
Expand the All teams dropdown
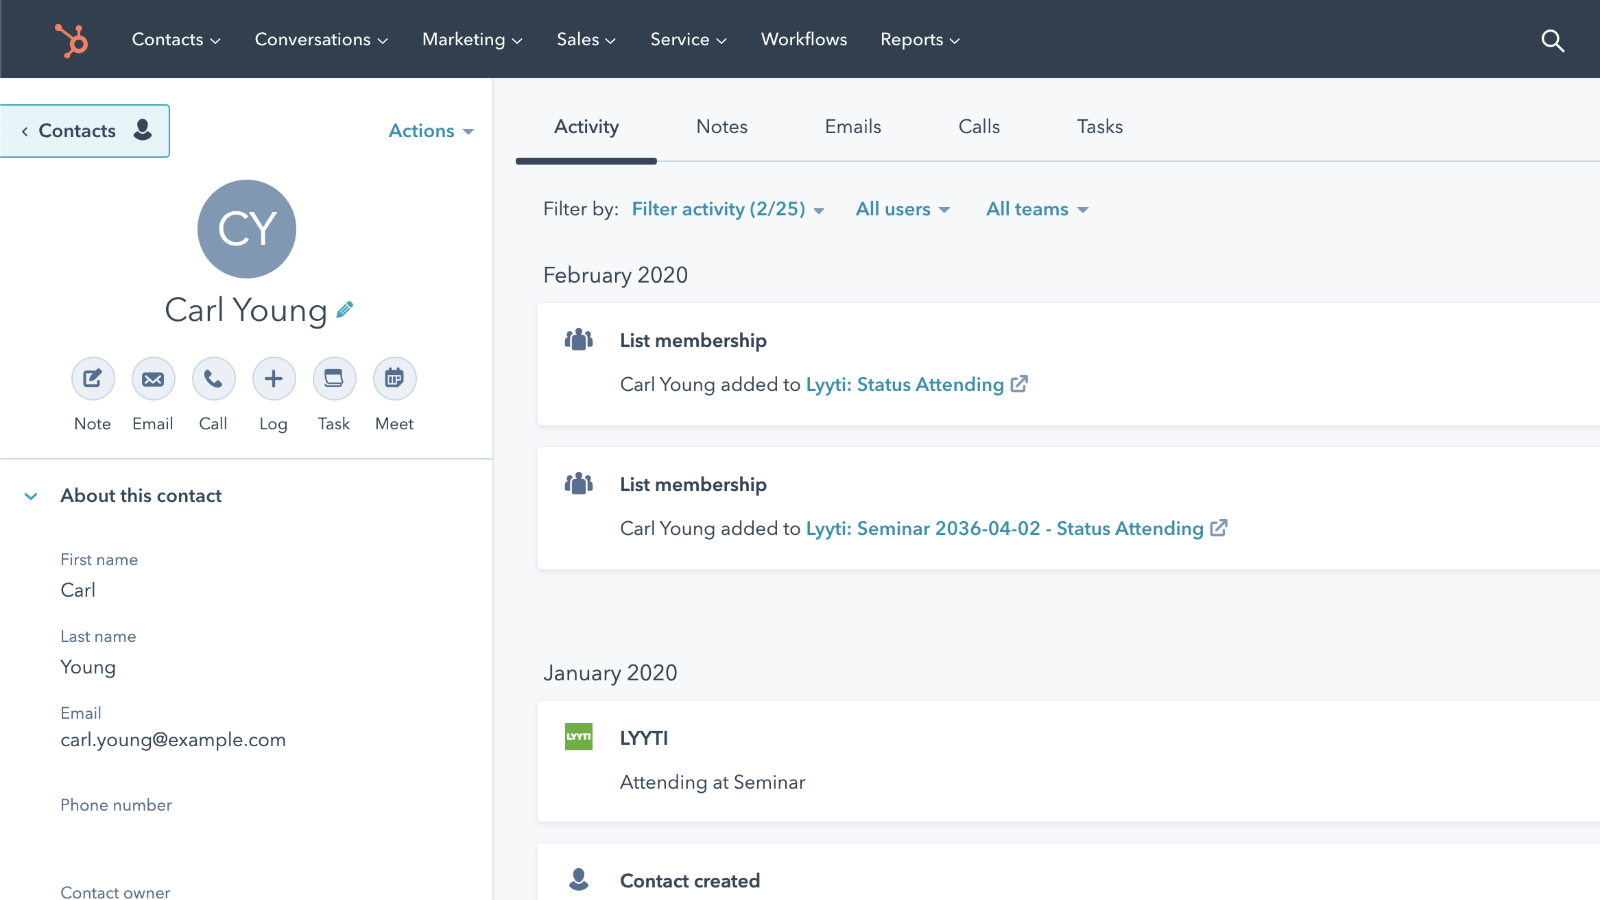point(1036,209)
